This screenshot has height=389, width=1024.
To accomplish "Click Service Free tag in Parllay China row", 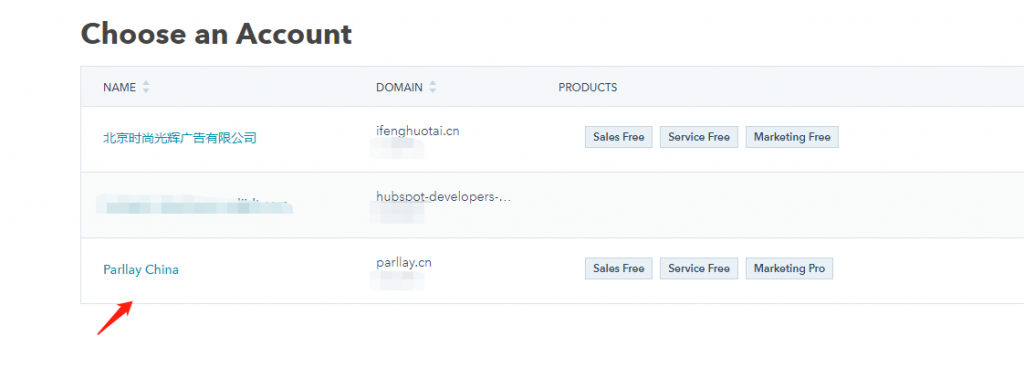I will (699, 268).
